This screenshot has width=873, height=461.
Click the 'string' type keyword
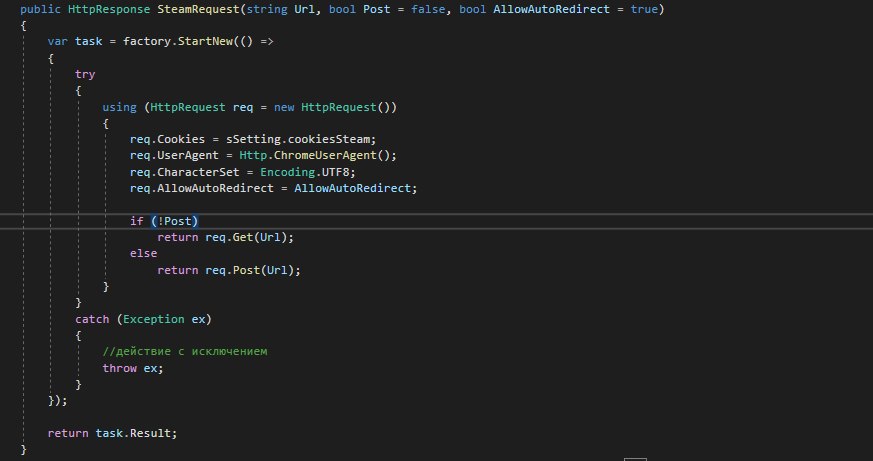[x=267, y=9]
